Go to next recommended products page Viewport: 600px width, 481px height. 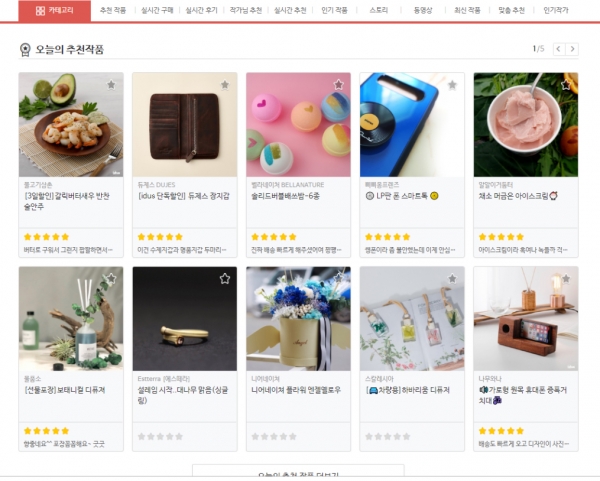click(x=572, y=49)
